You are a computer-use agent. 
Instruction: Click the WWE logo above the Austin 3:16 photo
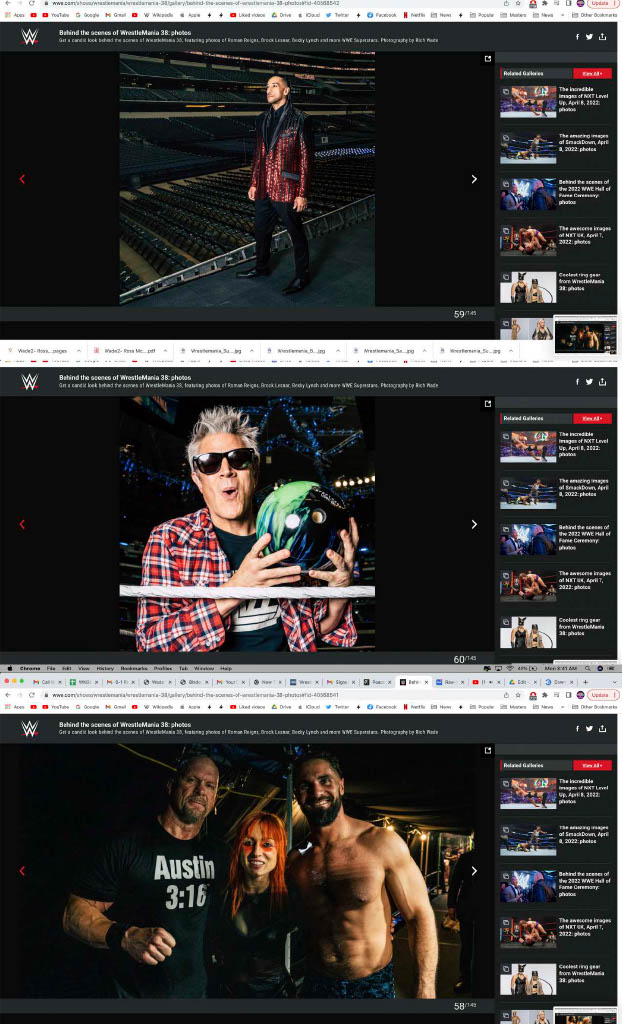[x=29, y=728]
